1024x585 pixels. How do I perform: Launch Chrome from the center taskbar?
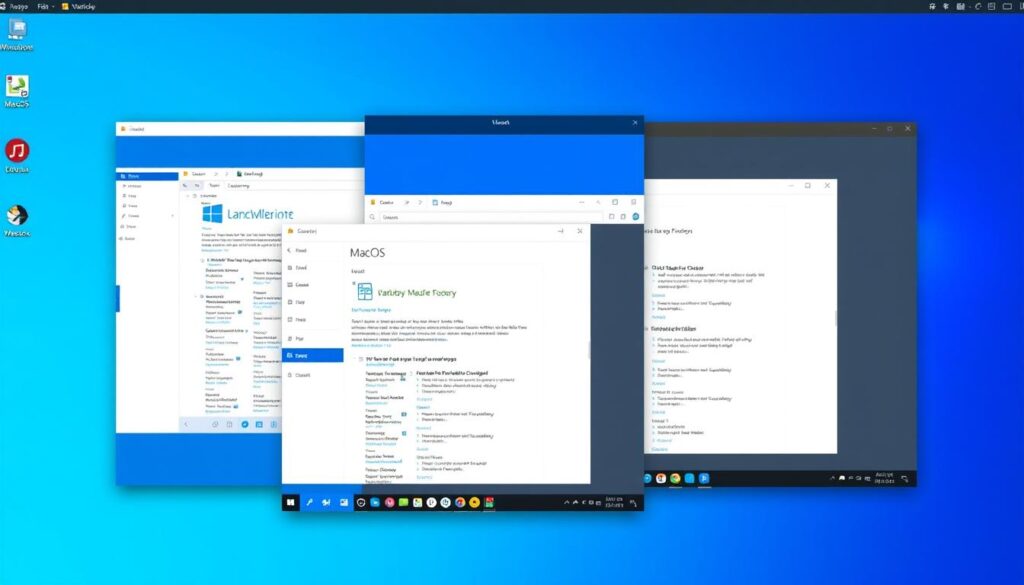coord(460,502)
